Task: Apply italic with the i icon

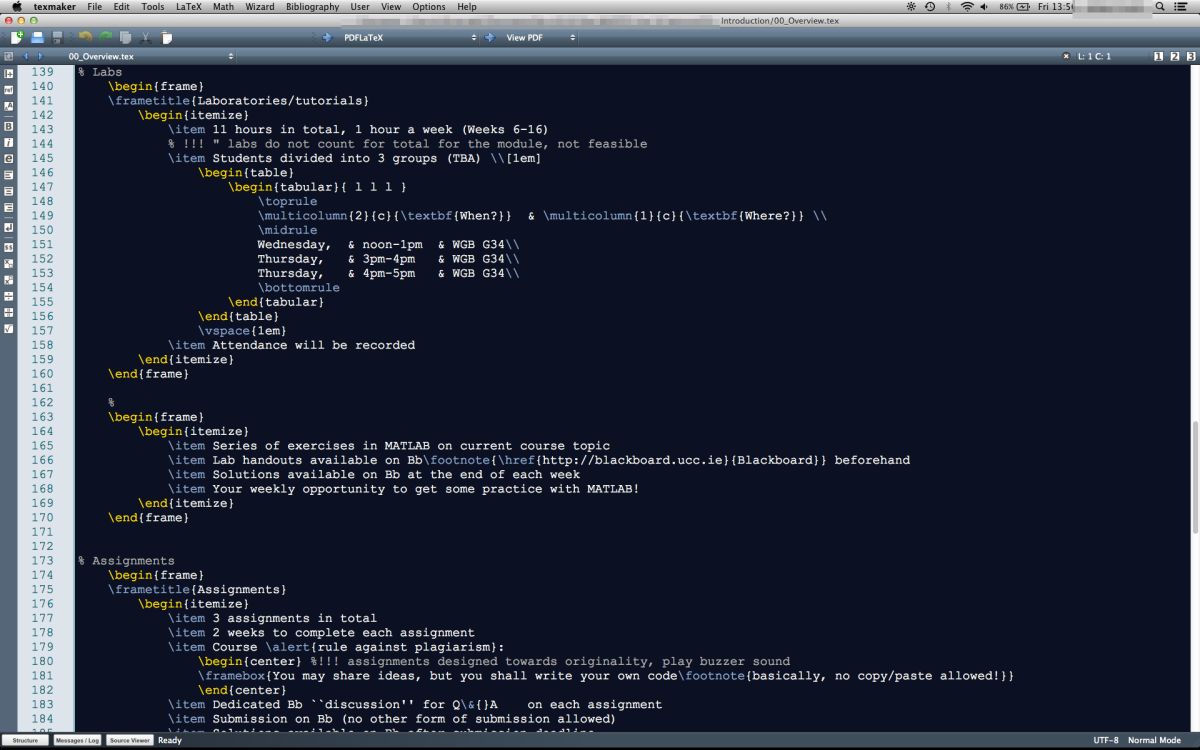Action: click(8, 142)
